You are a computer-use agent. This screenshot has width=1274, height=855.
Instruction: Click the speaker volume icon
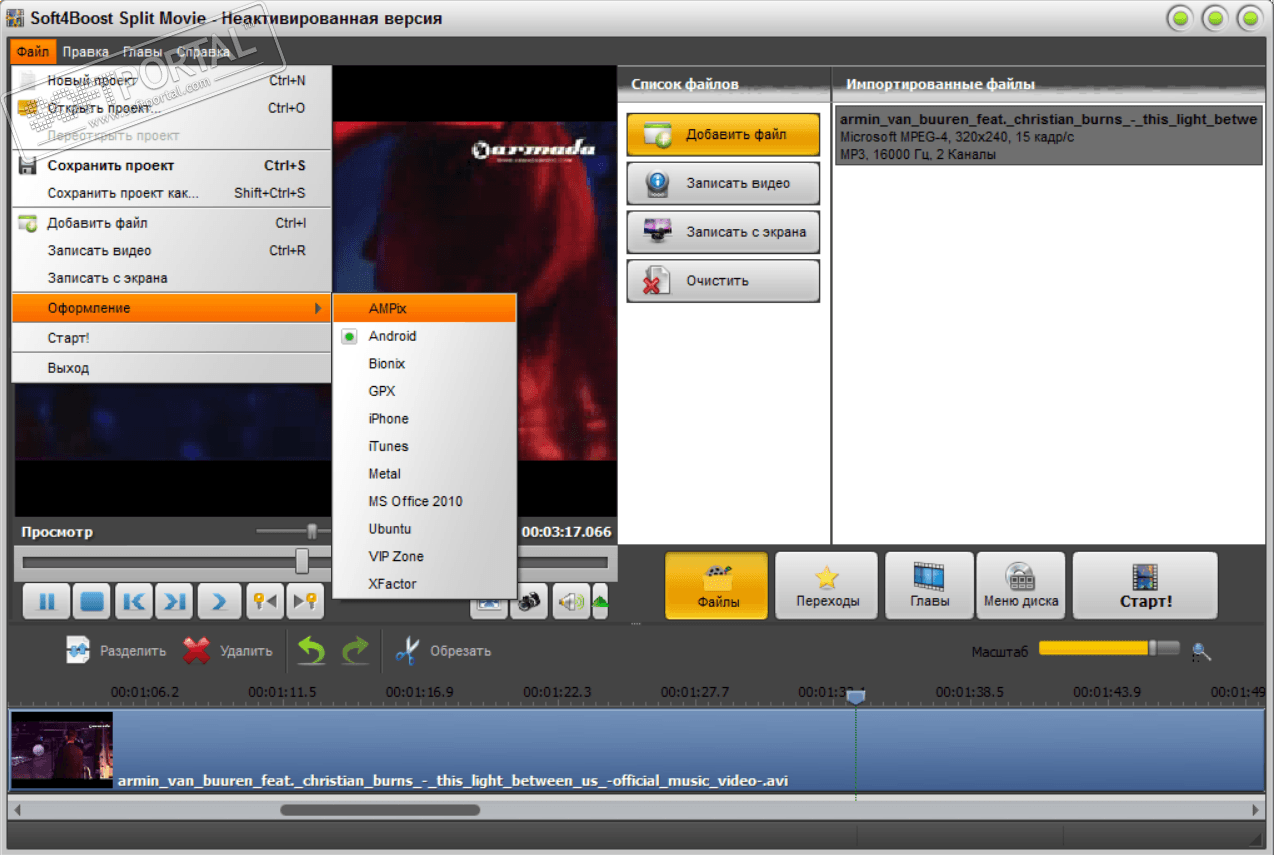click(571, 602)
